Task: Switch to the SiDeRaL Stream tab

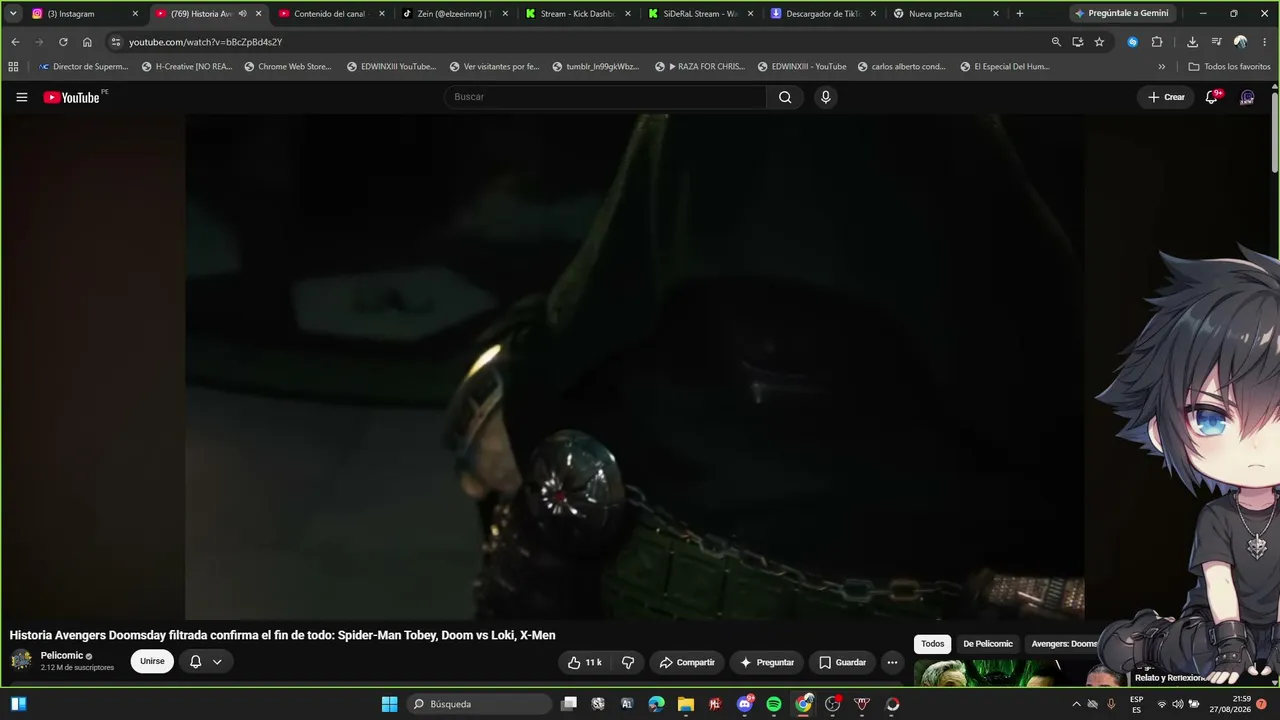Action: point(701,14)
